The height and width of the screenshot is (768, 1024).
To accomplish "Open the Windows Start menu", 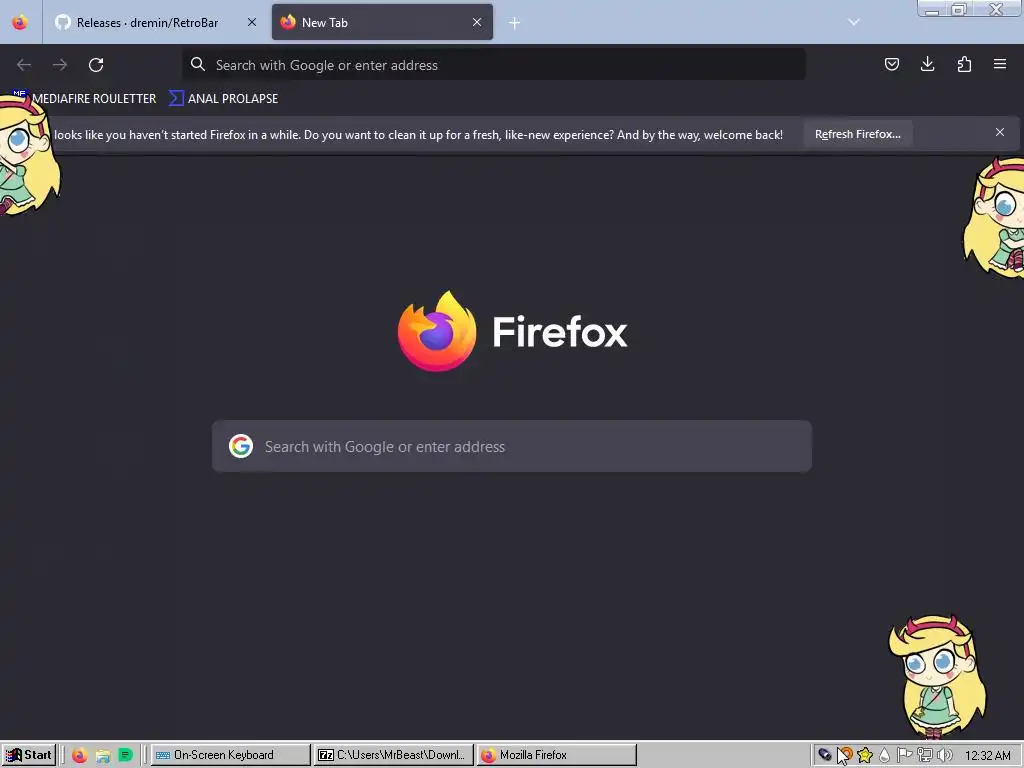I will [x=29, y=755].
